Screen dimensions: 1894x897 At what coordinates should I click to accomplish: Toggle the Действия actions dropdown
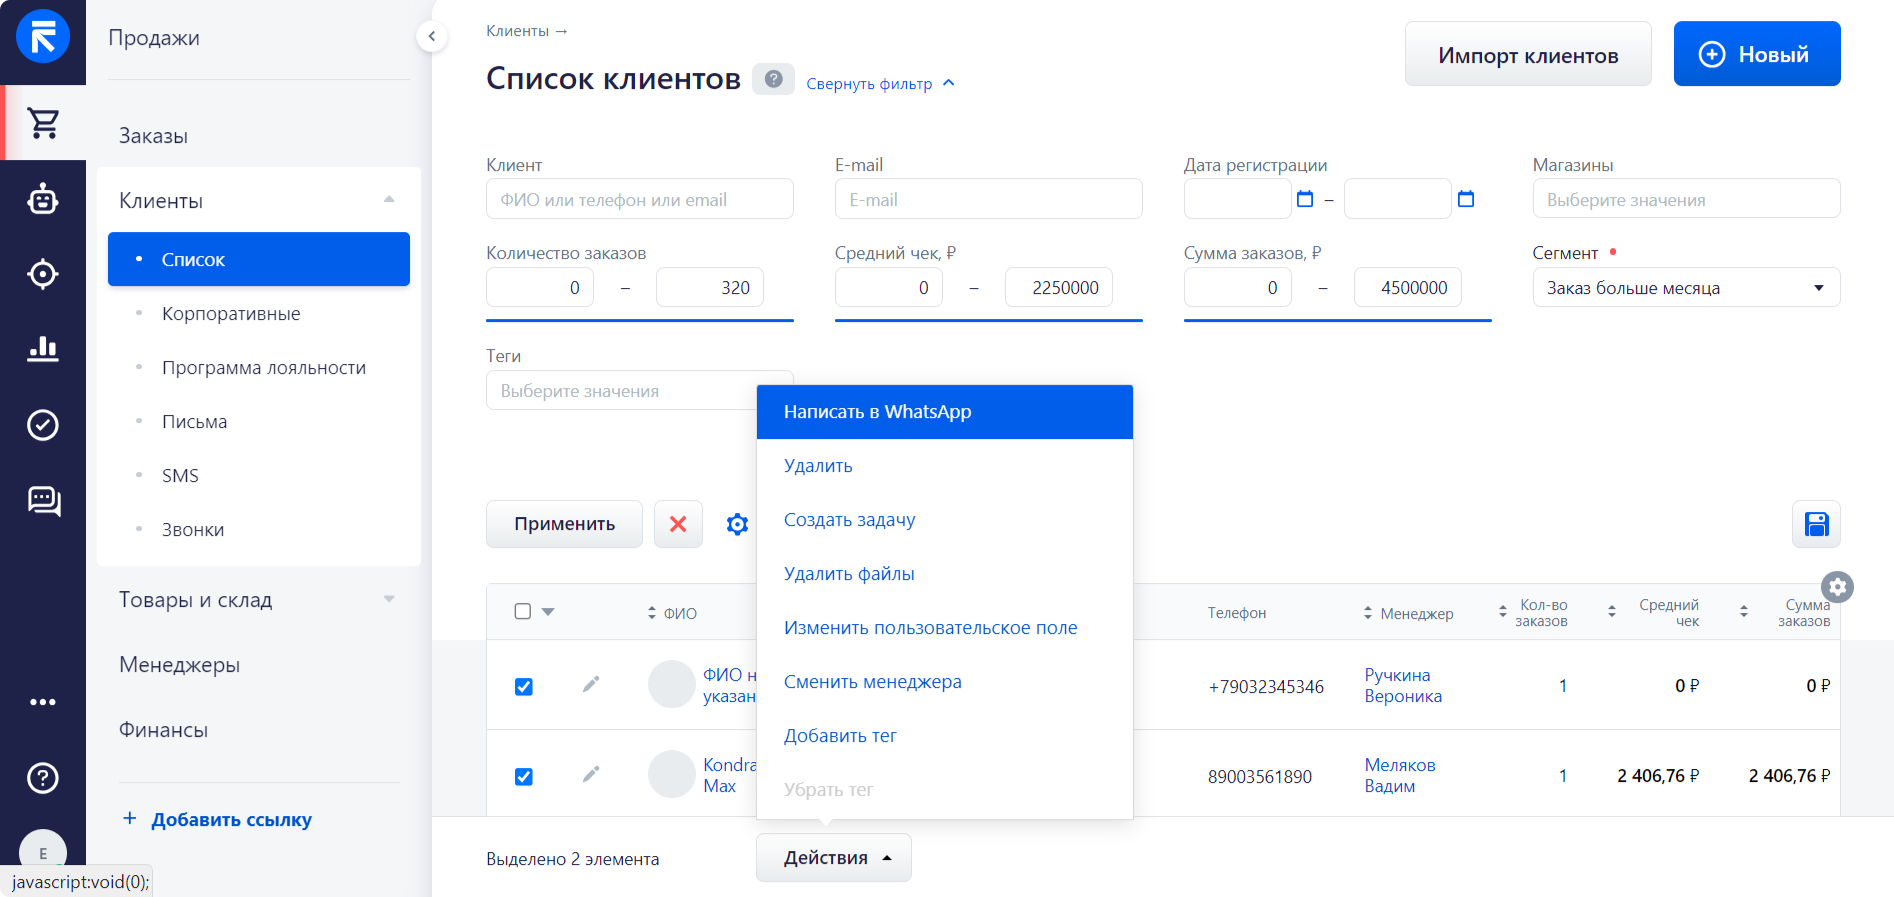coord(834,858)
